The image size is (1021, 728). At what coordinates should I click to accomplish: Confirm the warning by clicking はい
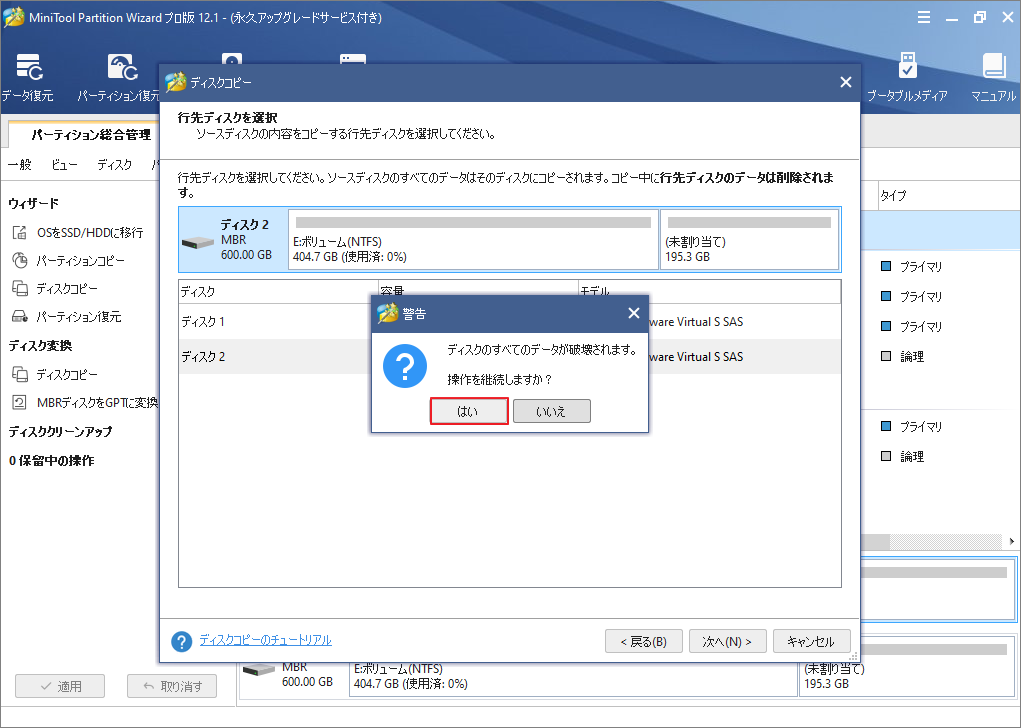tap(469, 410)
